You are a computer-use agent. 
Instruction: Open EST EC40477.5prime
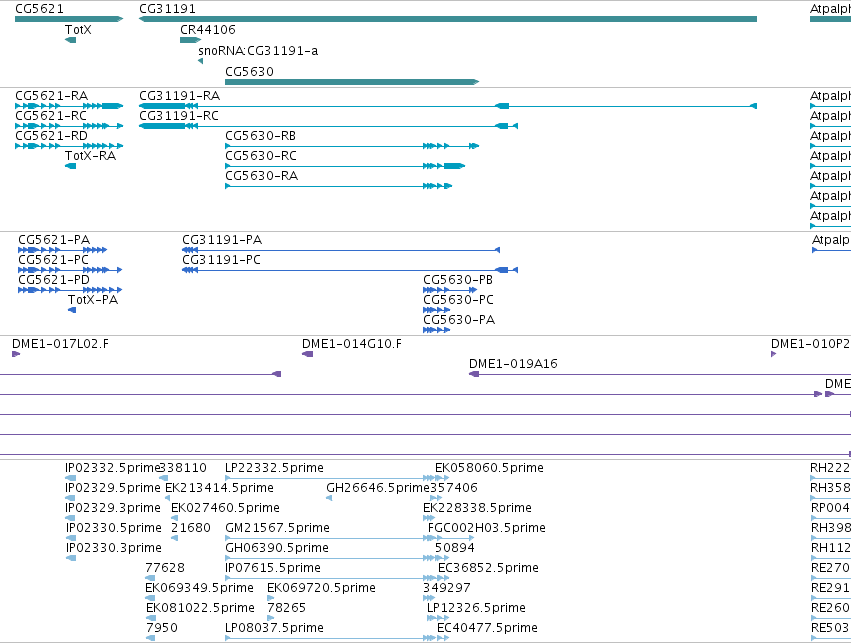point(487,628)
